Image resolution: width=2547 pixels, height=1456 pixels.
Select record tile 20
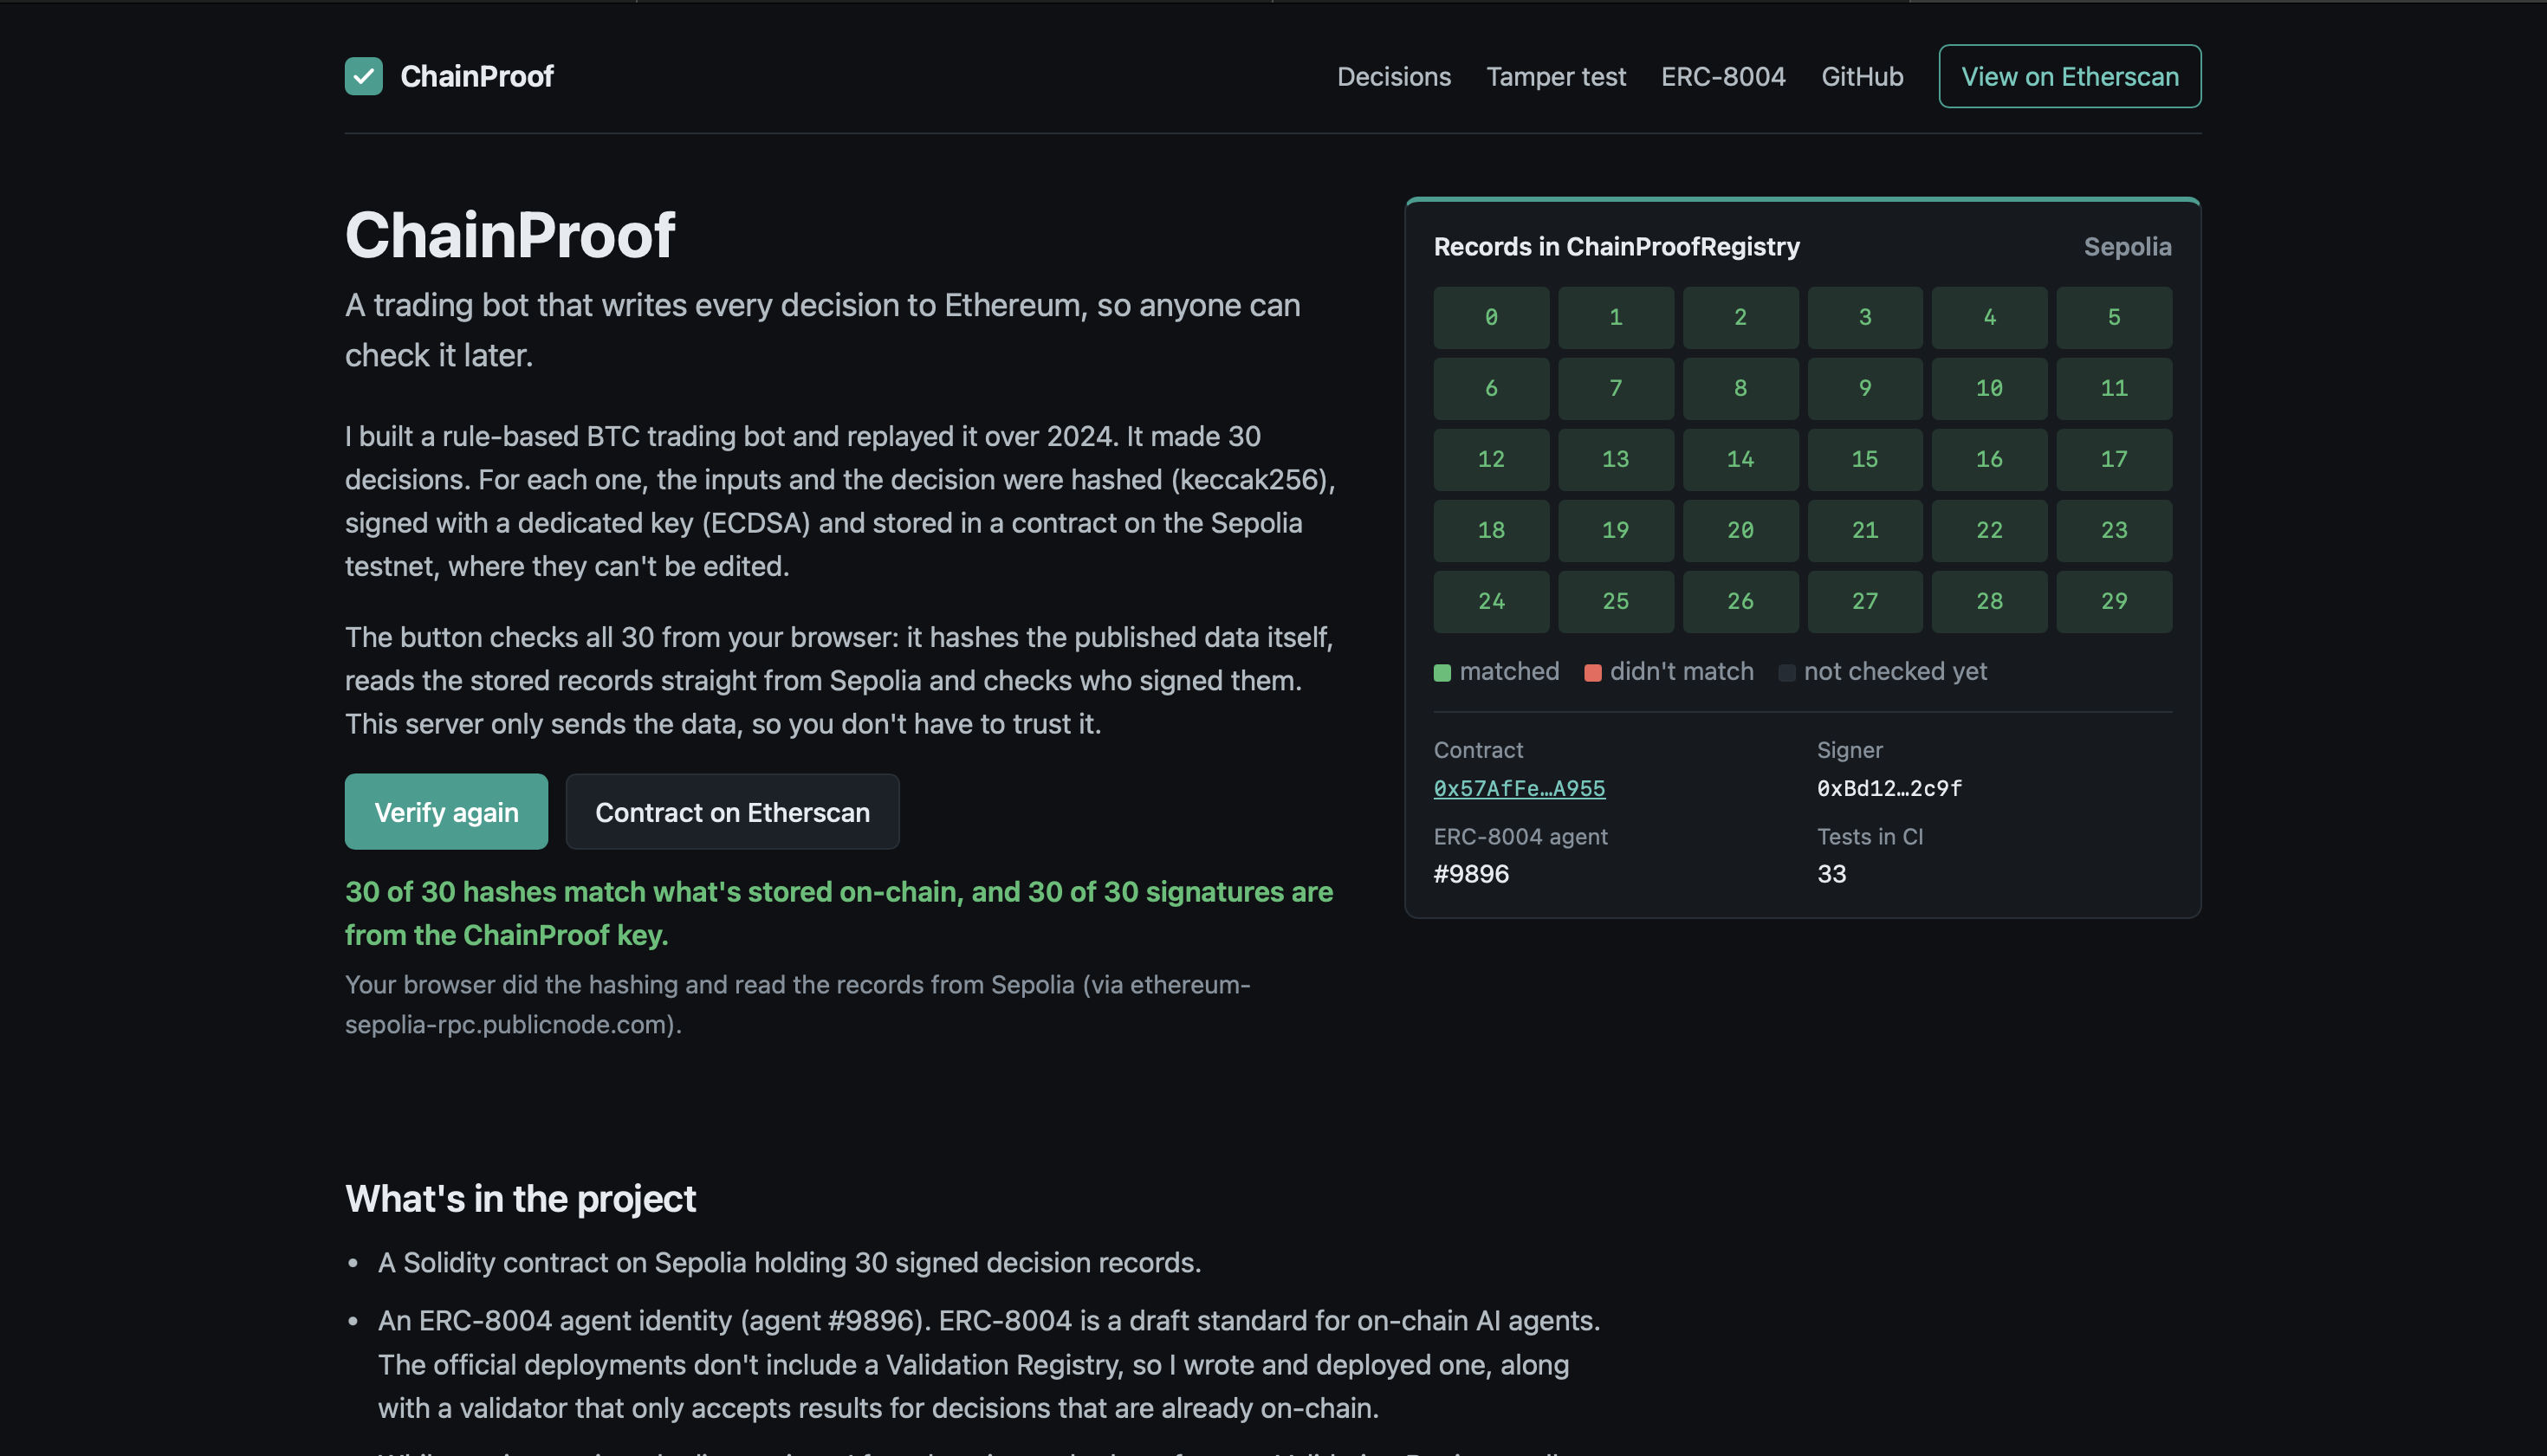point(1740,530)
